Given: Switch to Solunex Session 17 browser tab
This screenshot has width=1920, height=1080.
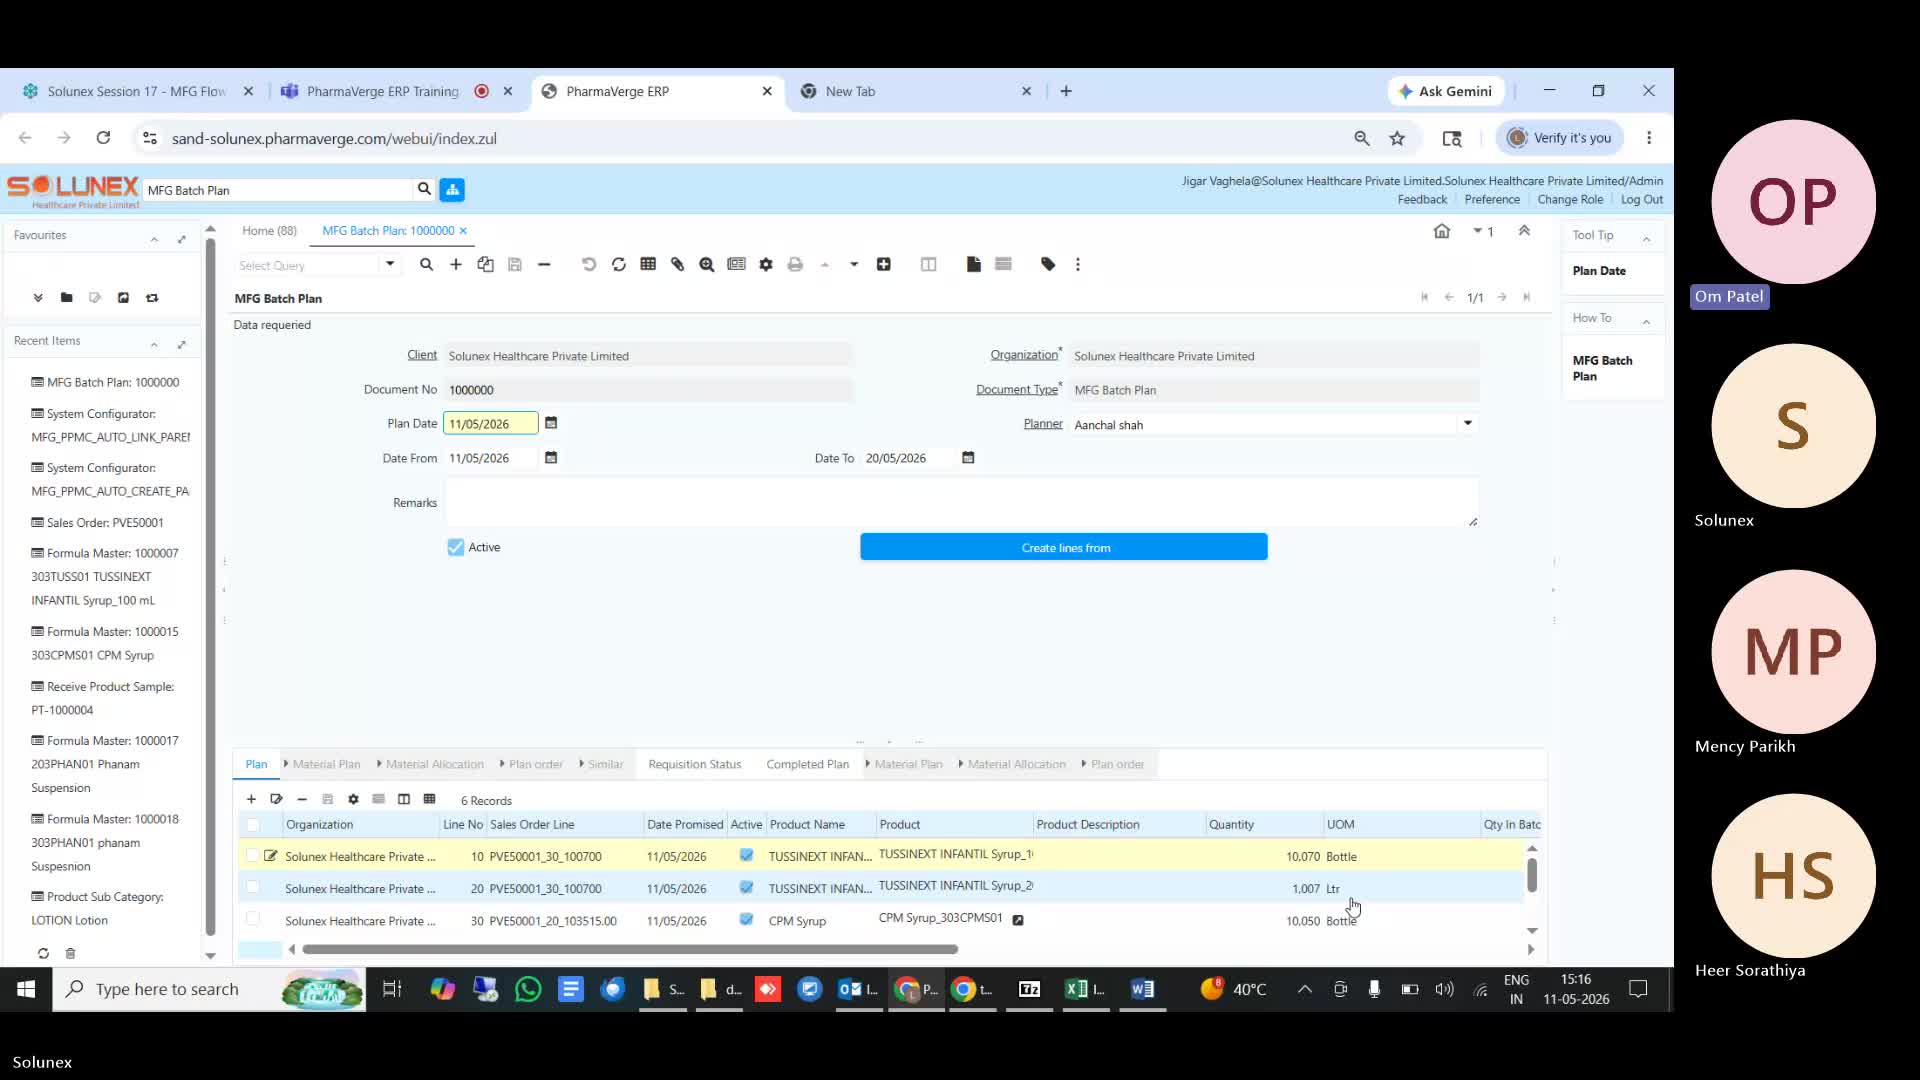Looking at the screenshot, I should tap(137, 91).
